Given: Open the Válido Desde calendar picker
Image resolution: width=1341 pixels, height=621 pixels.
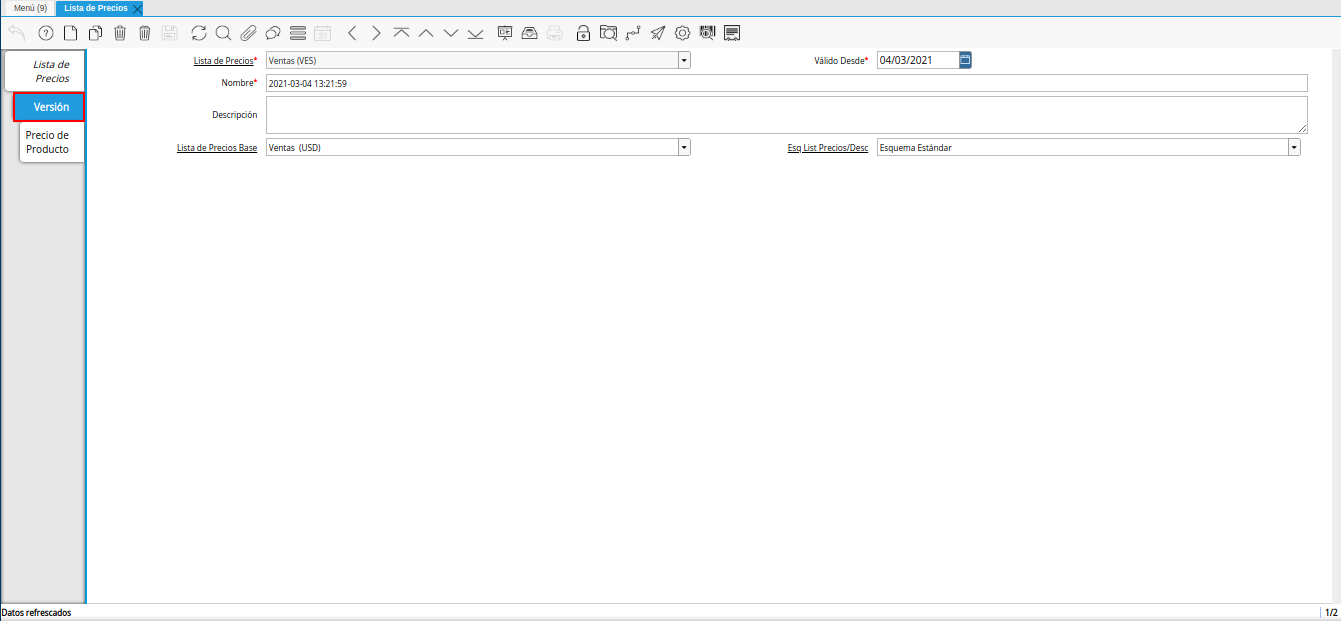Looking at the screenshot, I should (965, 60).
